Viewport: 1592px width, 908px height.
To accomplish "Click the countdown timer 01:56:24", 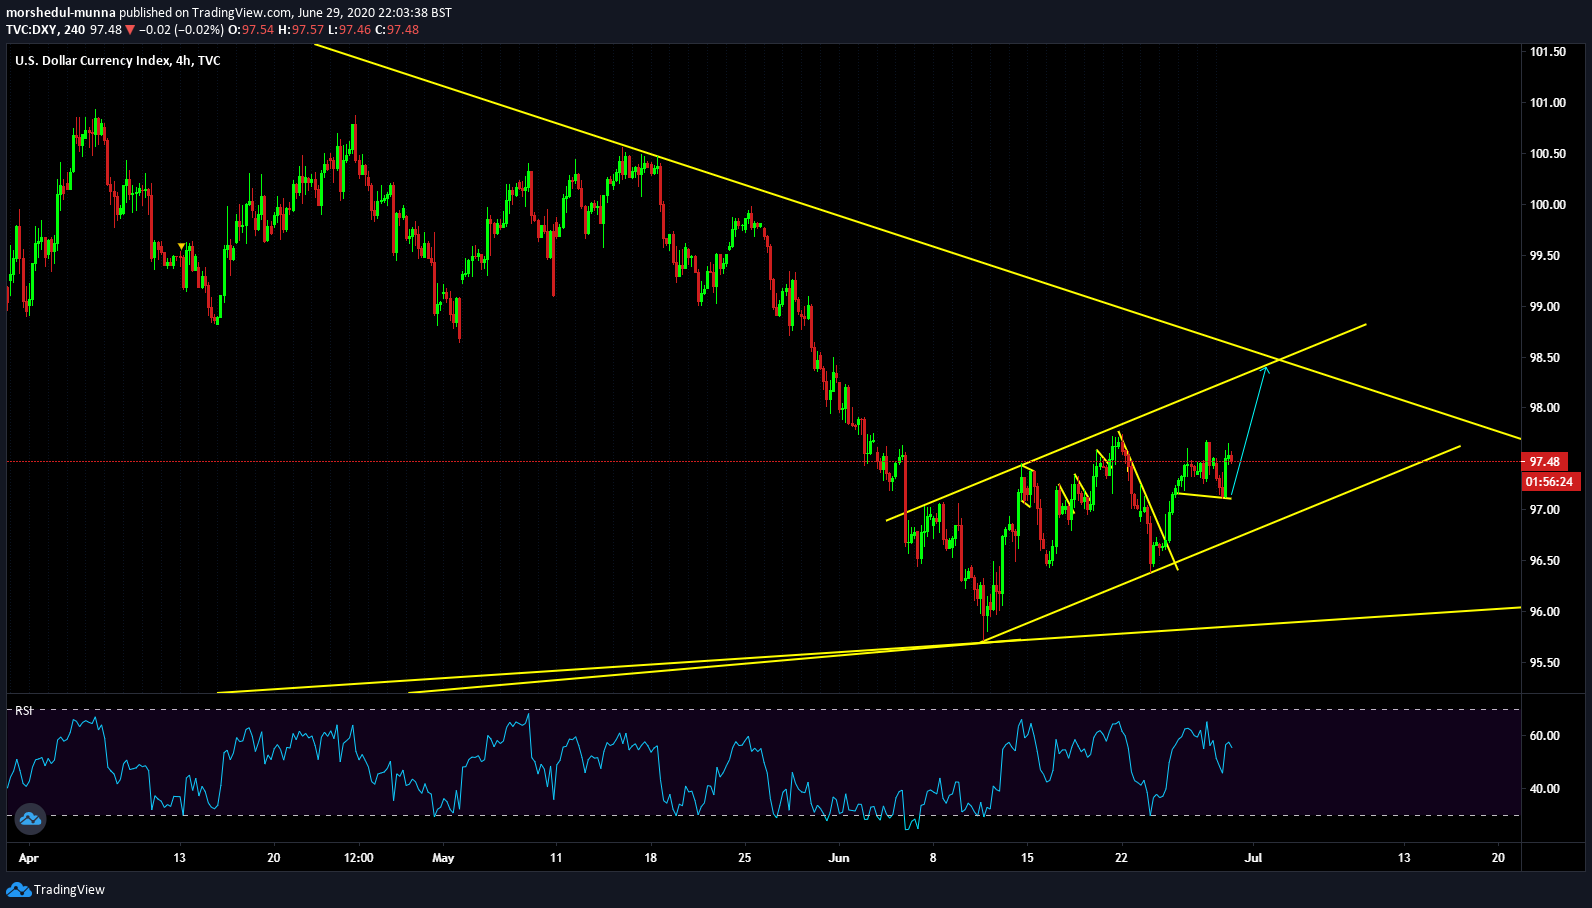I will pyautogui.click(x=1549, y=482).
